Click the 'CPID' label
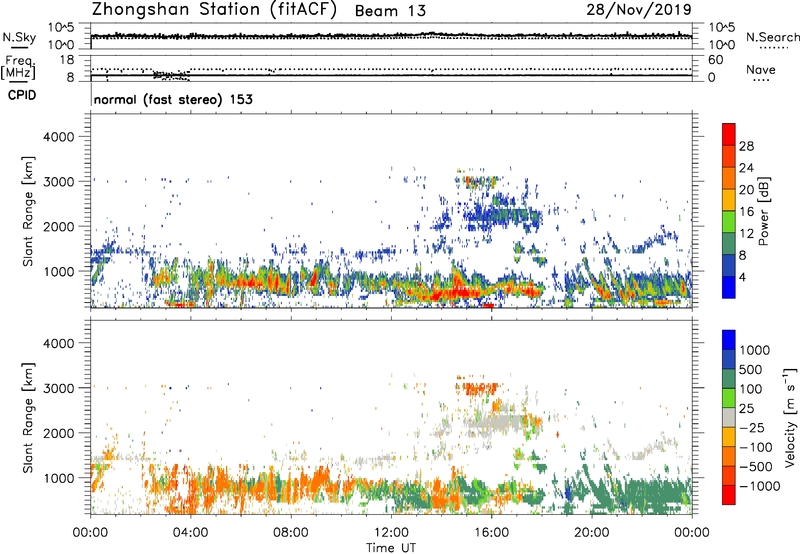The height and width of the screenshot is (554, 800). point(22,95)
